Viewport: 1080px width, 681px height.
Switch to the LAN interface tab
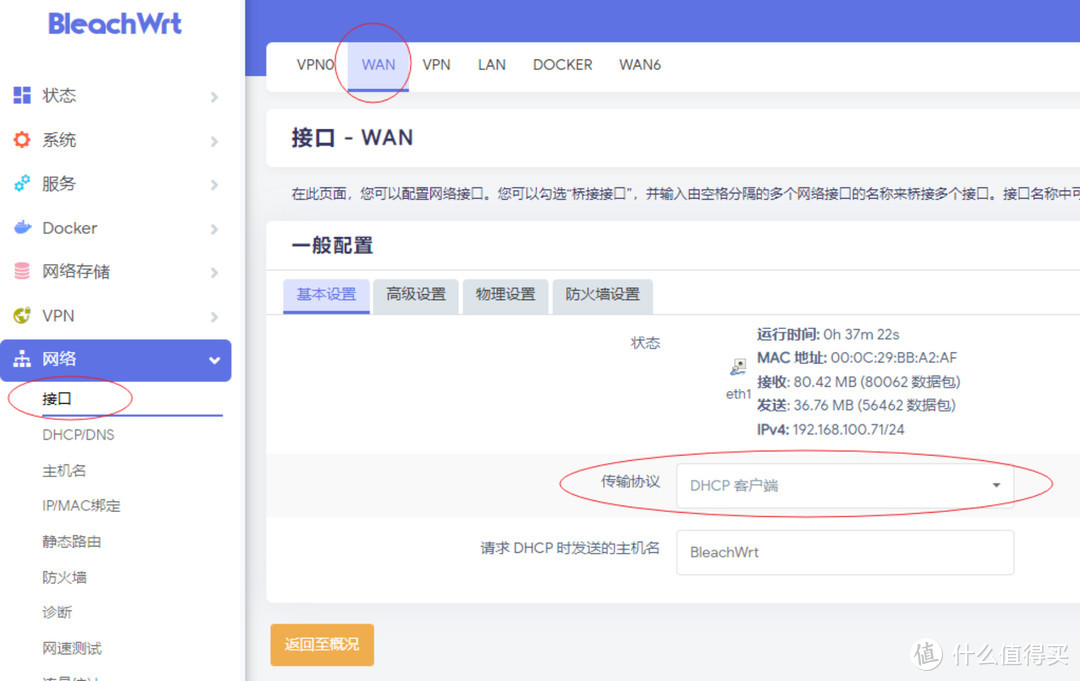pyautogui.click(x=491, y=64)
